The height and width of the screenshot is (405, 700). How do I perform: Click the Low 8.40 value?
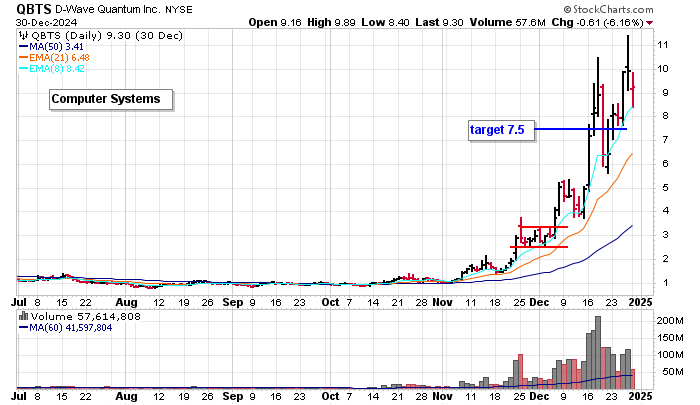tap(385, 22)
